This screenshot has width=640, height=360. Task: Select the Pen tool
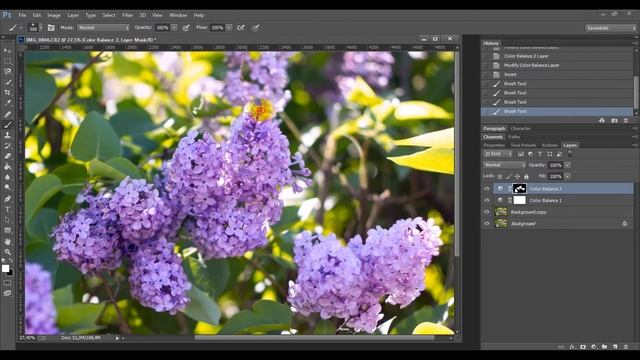7,199
